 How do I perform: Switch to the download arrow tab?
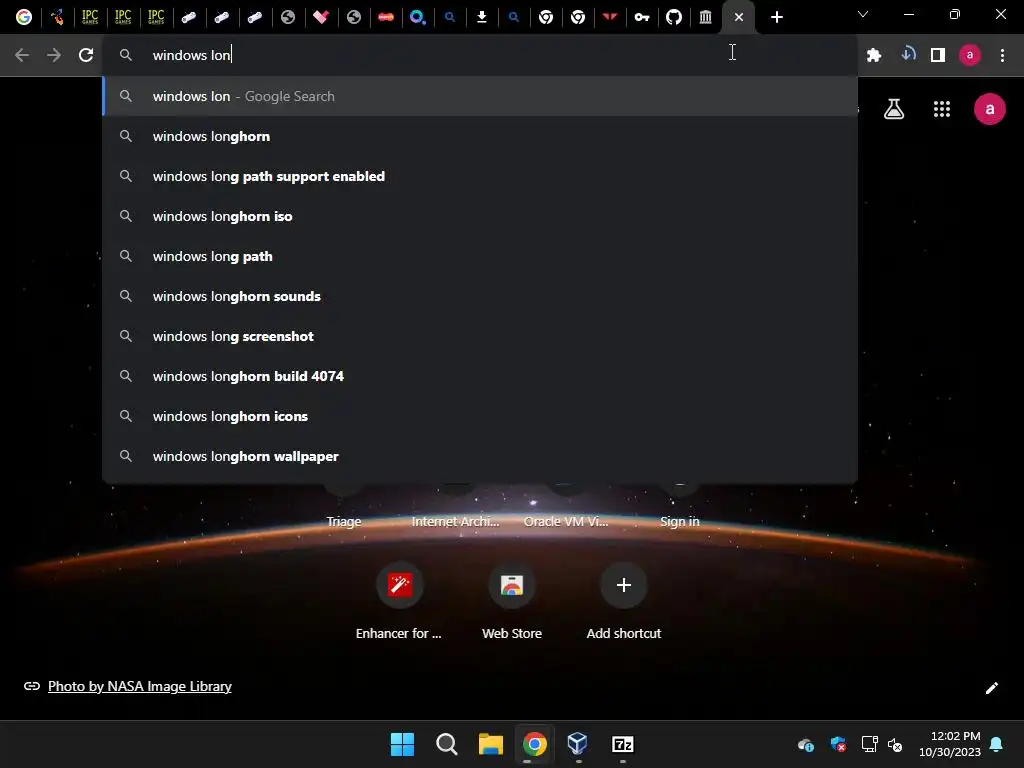pos(481,17)
